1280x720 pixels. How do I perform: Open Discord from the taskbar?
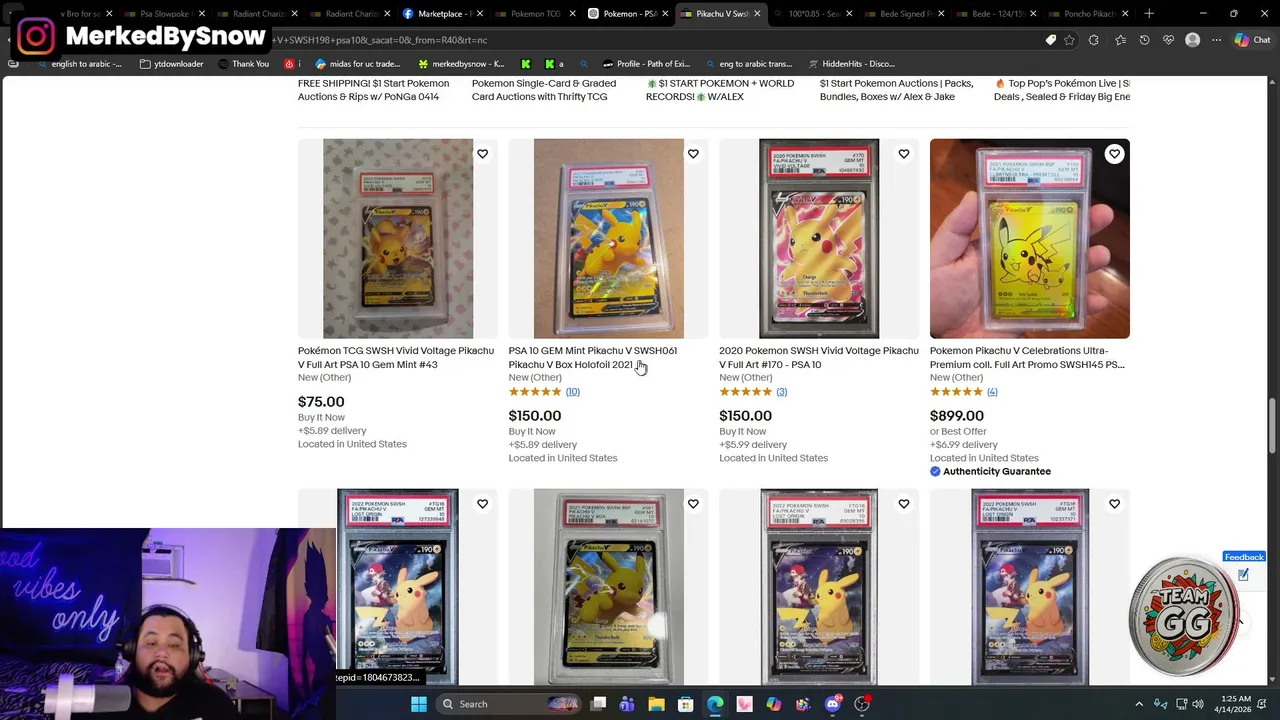coord(832,704)
